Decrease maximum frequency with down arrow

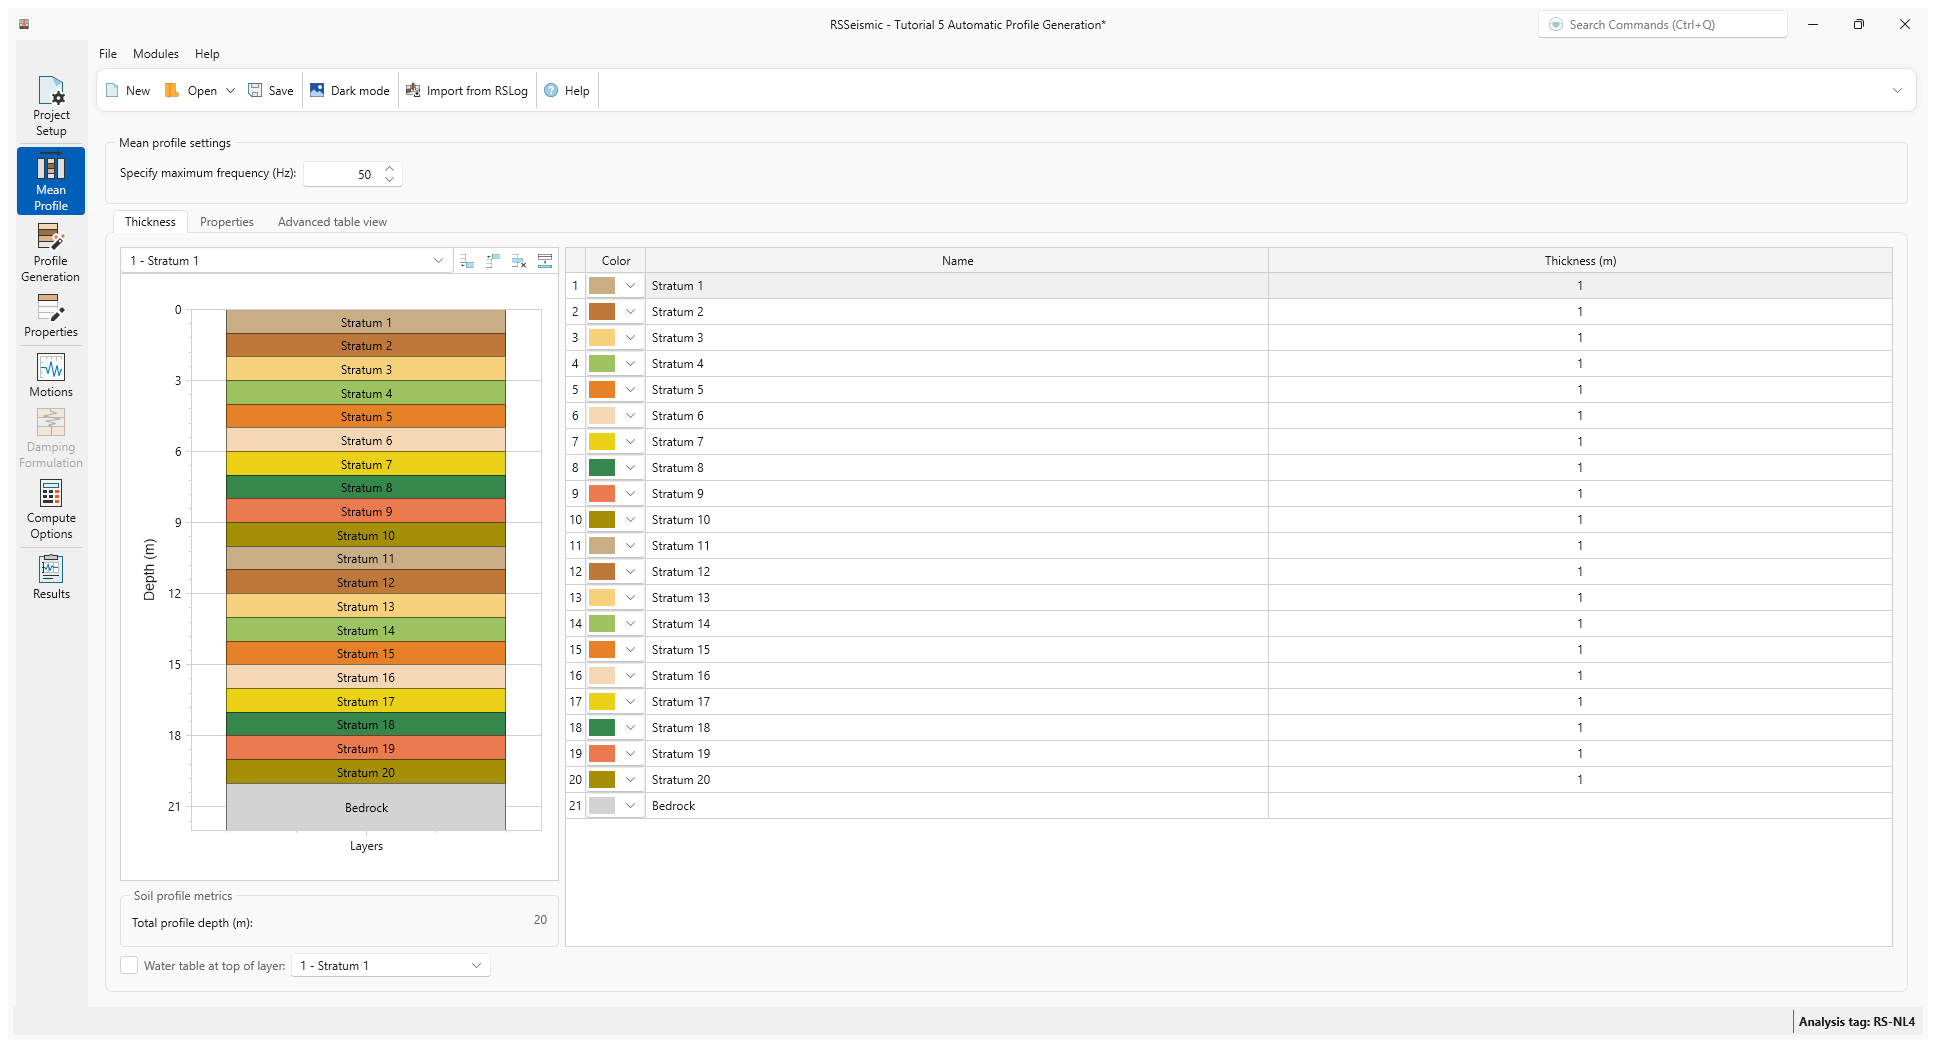pos(390,180)
